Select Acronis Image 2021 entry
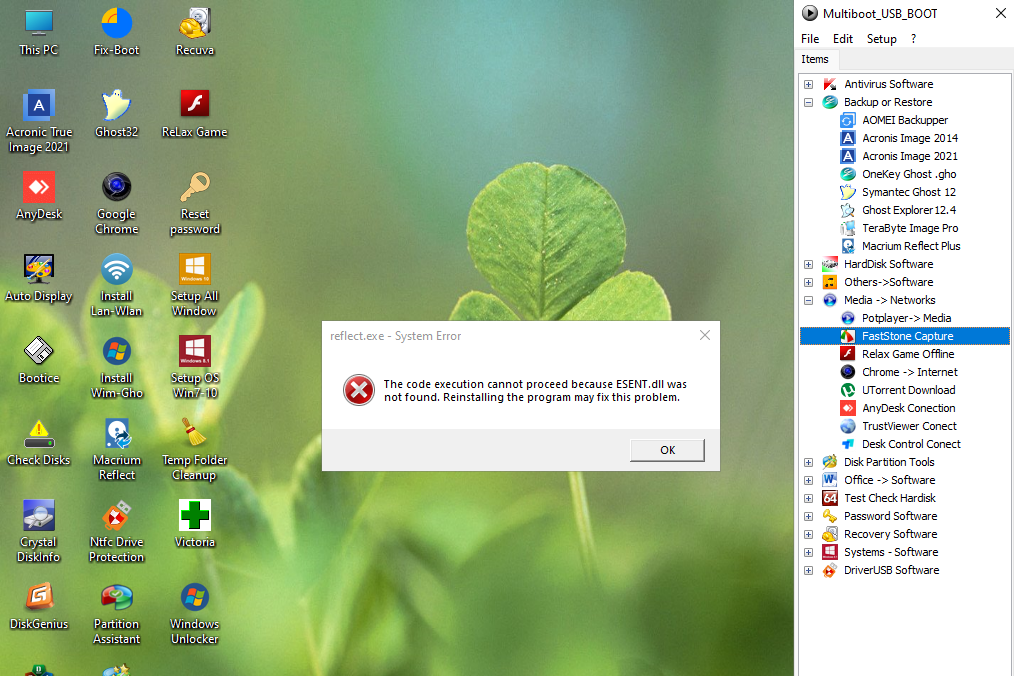The height and width of the screenshot is (676, 1014). (x=910, y=157)
